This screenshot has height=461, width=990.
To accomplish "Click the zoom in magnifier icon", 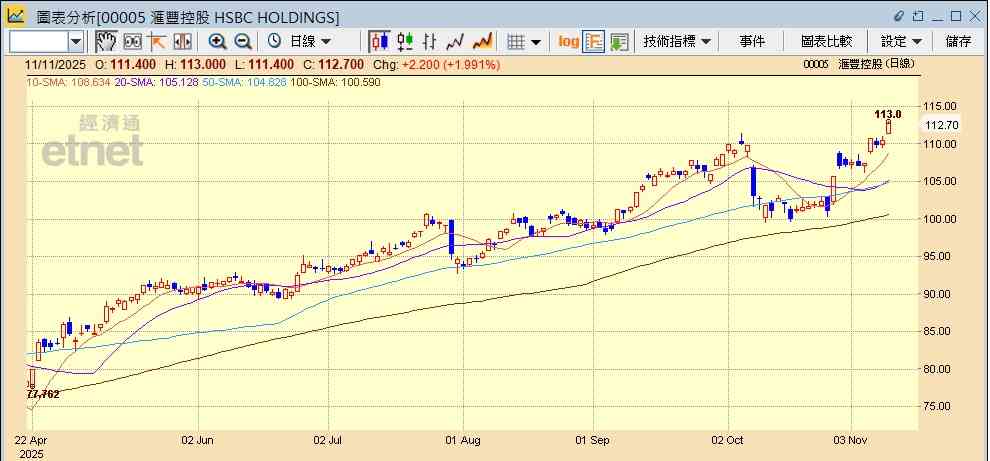I will tap(217, 41).
